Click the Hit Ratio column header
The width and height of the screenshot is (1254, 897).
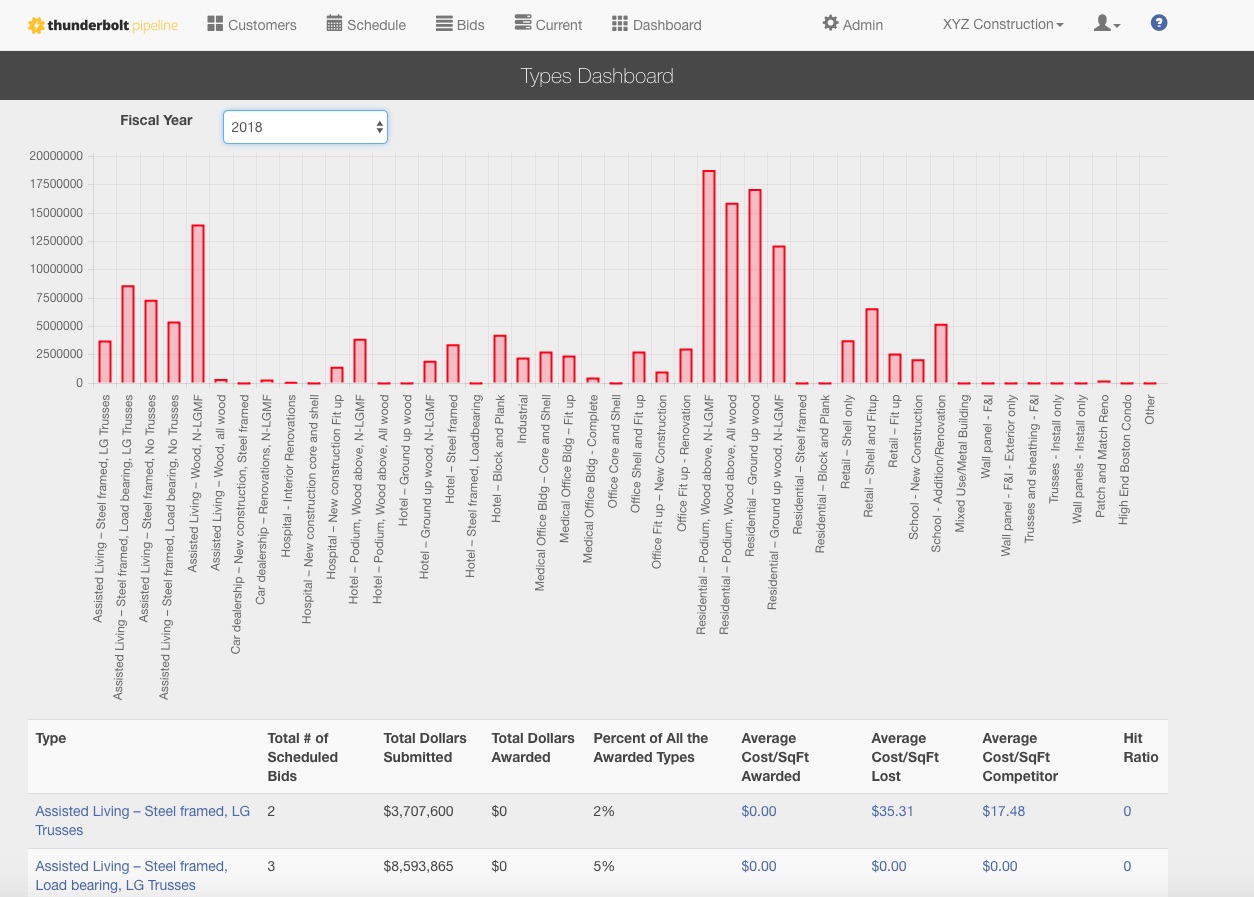click(1140, 747)
